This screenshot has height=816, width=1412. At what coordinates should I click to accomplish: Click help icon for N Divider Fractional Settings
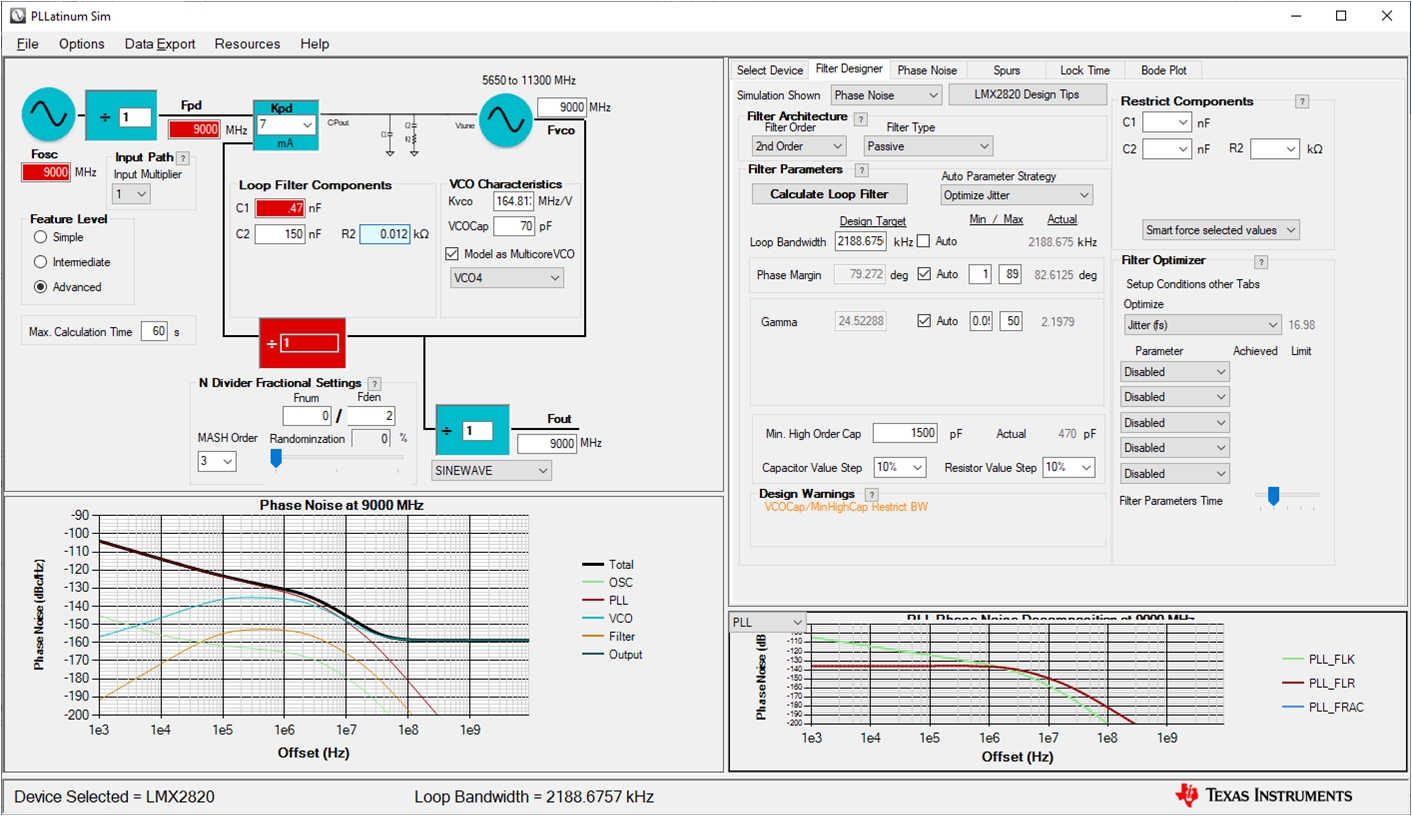[x=374, y=384]
